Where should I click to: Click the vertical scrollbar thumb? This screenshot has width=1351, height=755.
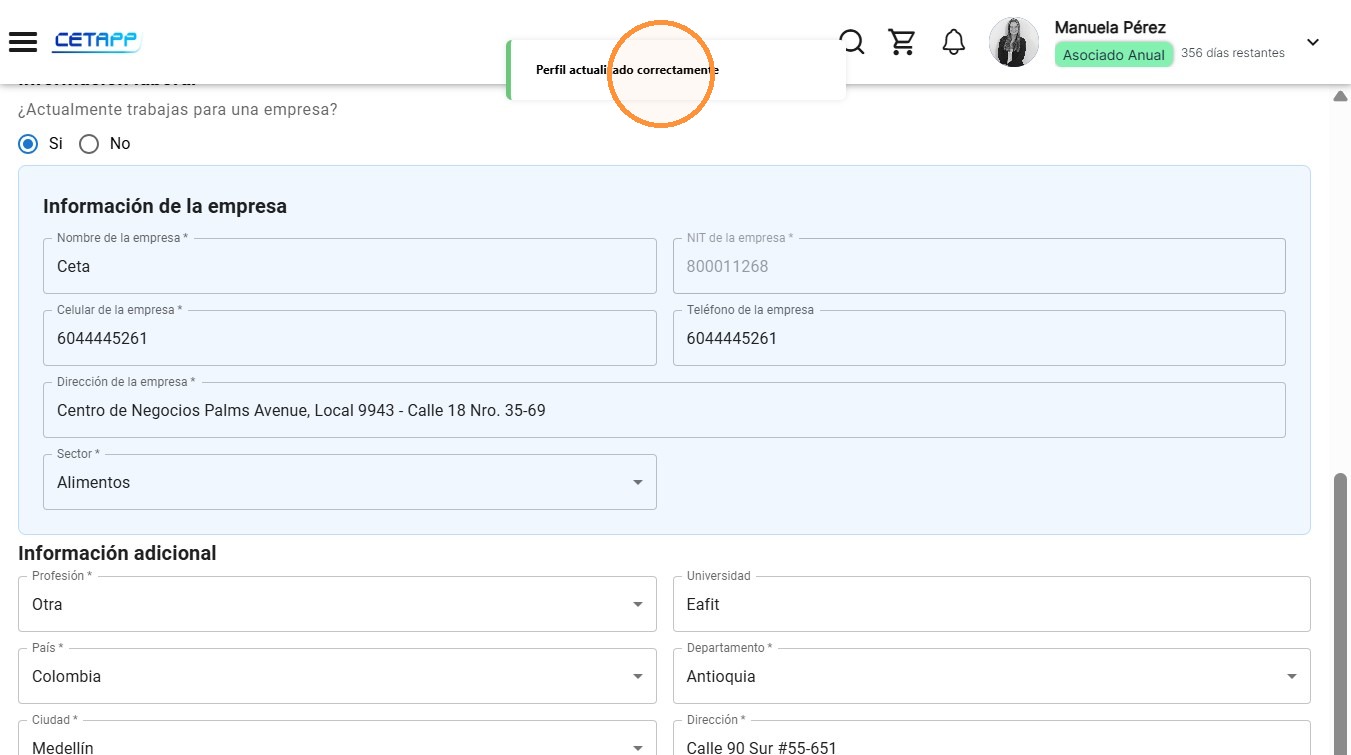tap(1340, 614)
